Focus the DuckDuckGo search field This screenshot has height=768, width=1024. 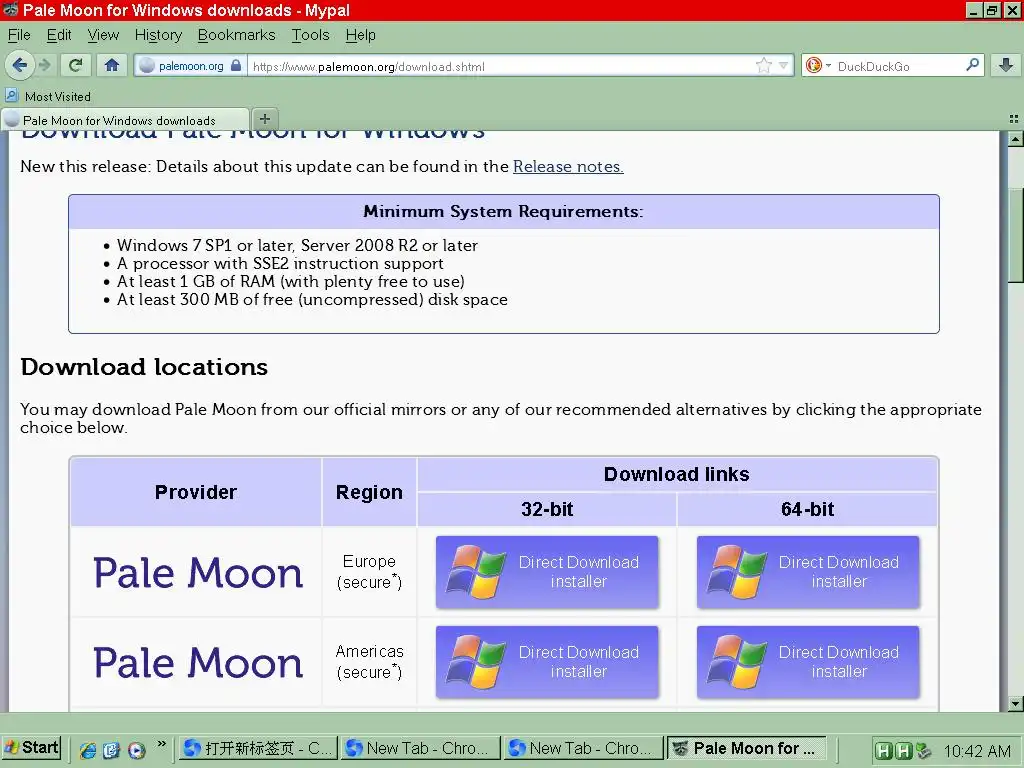tap(898, 67)
